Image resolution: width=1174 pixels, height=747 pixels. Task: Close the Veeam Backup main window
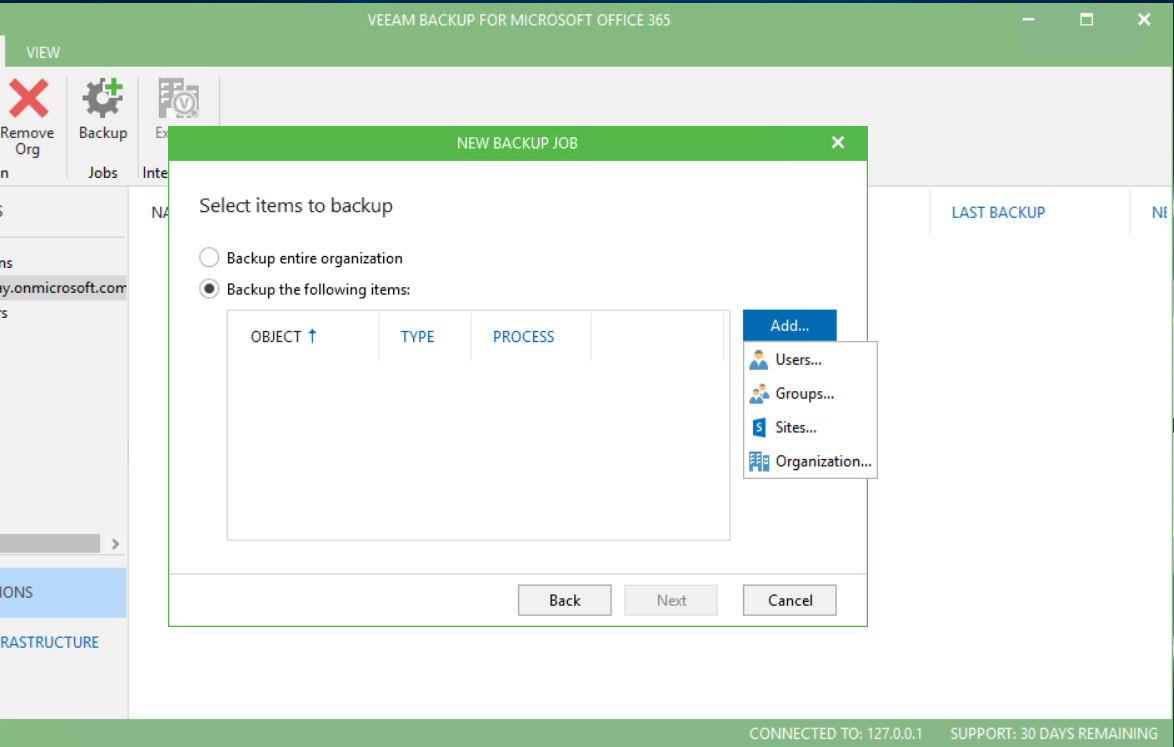click(x=1144, y=19)
